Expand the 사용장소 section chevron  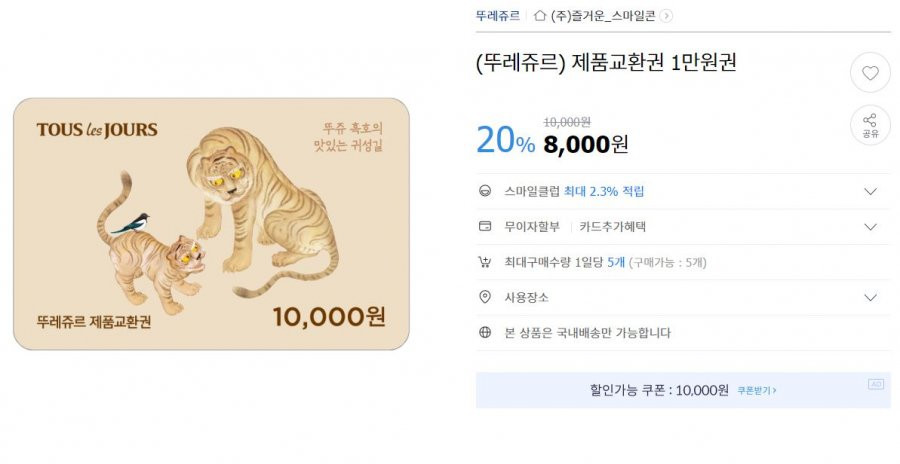pos(871,297)
